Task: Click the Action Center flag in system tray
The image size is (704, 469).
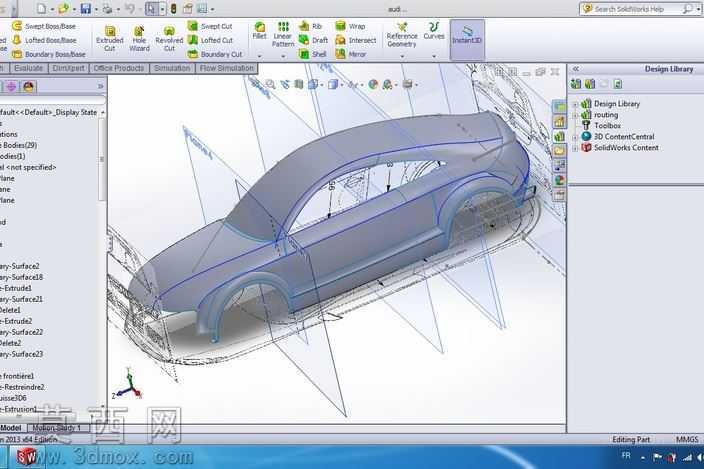Action: (657, 457)
